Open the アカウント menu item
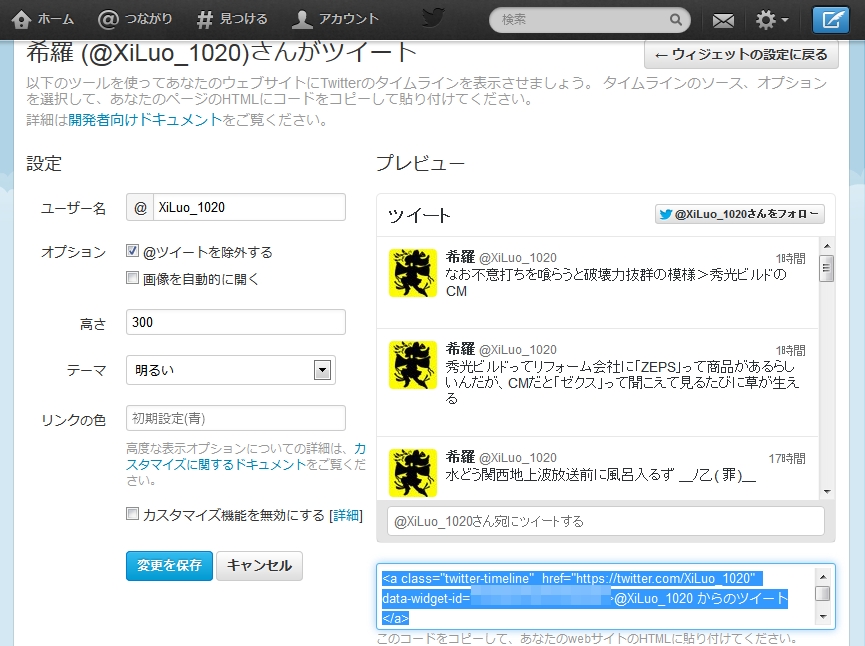Screen dimensions: 865x646 335,19
